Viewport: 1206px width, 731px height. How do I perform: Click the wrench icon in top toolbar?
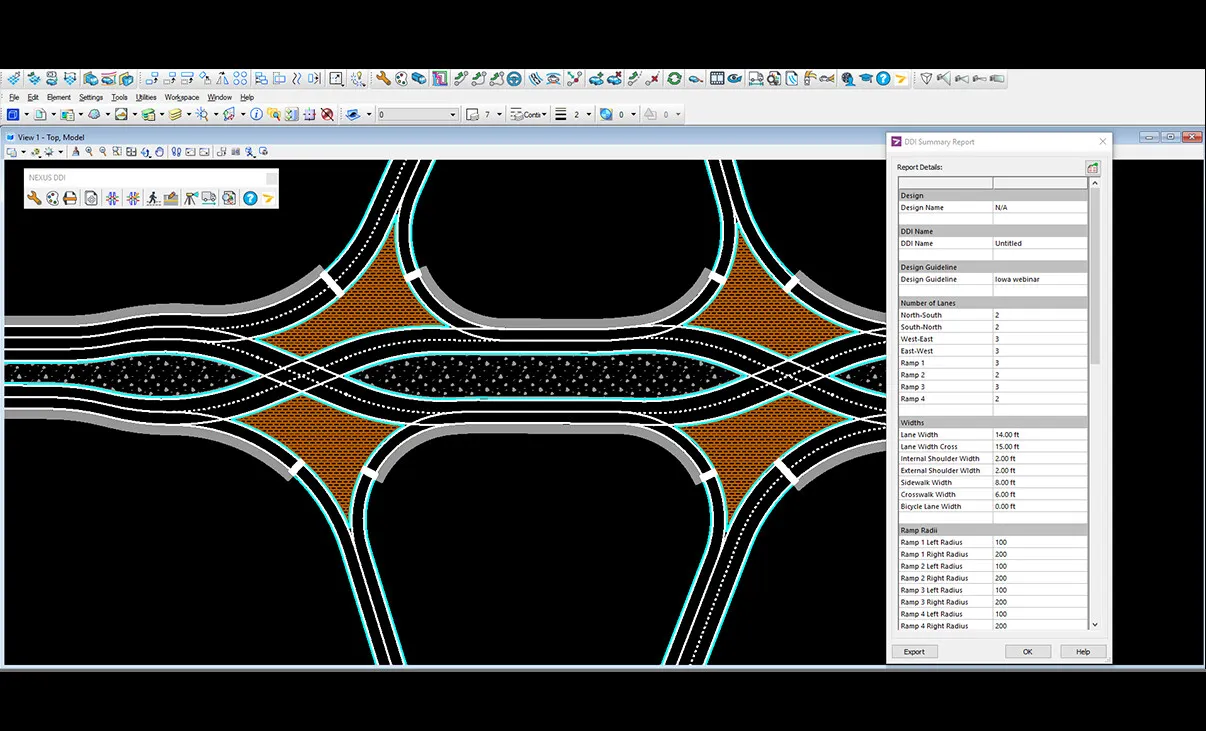pos(382,78)
